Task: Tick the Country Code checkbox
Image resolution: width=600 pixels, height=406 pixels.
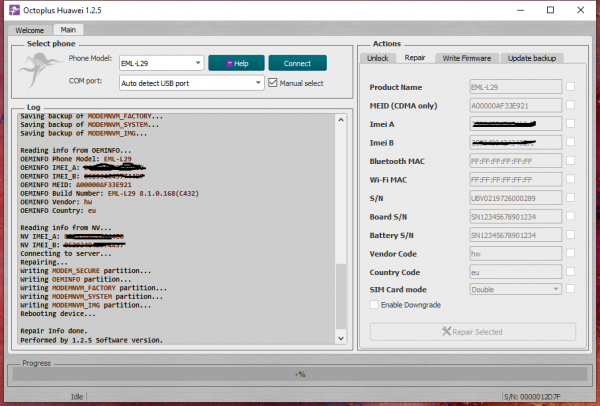Action: 570,272
